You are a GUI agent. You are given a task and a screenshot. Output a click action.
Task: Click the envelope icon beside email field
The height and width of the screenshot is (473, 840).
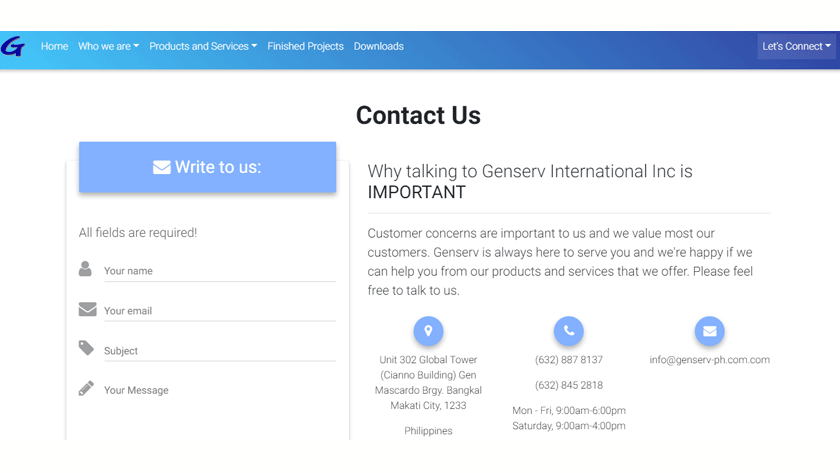[x=88, y=309]
